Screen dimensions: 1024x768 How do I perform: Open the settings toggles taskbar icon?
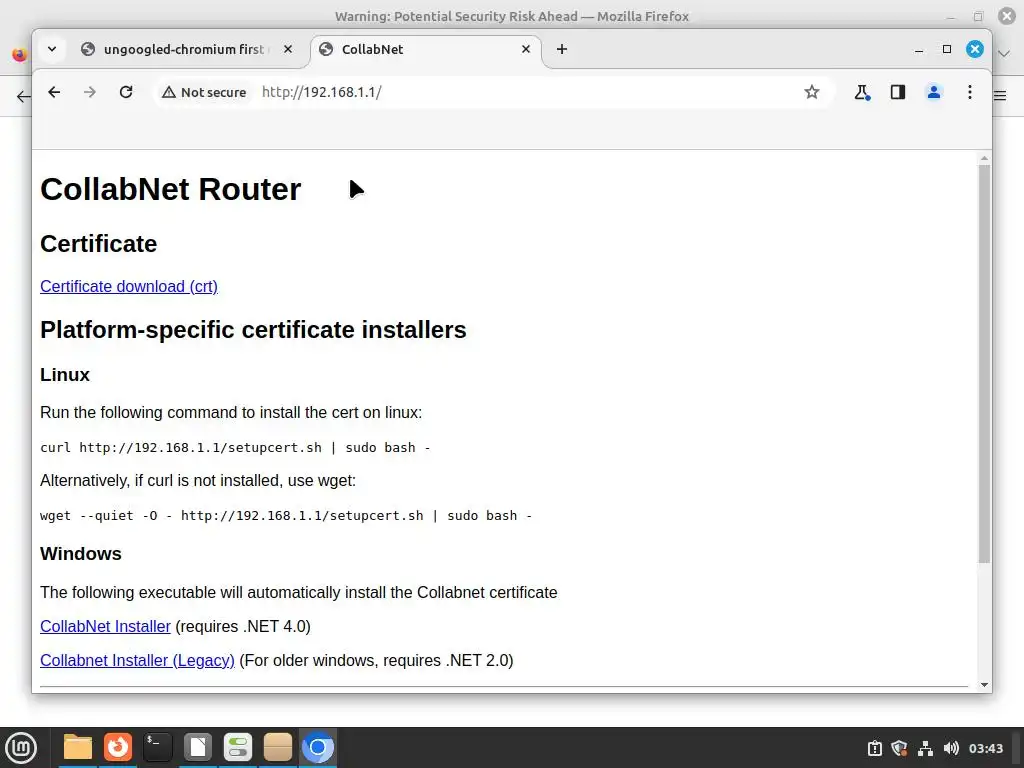(238, 747)
